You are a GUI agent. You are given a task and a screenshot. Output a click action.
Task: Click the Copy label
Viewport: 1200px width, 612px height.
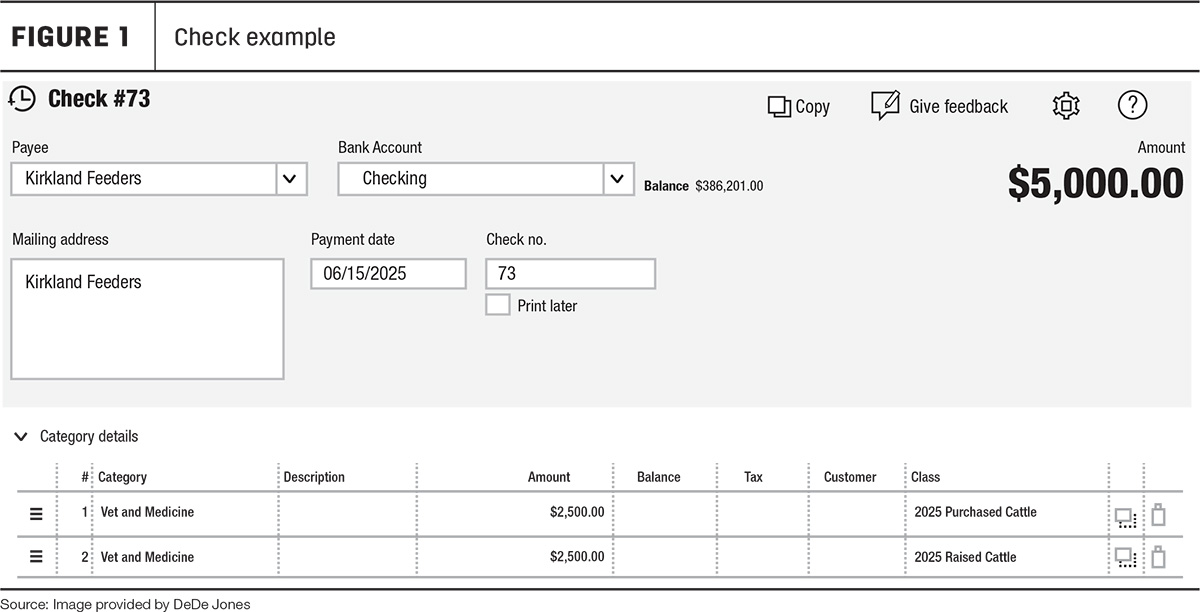coord(813,106)
